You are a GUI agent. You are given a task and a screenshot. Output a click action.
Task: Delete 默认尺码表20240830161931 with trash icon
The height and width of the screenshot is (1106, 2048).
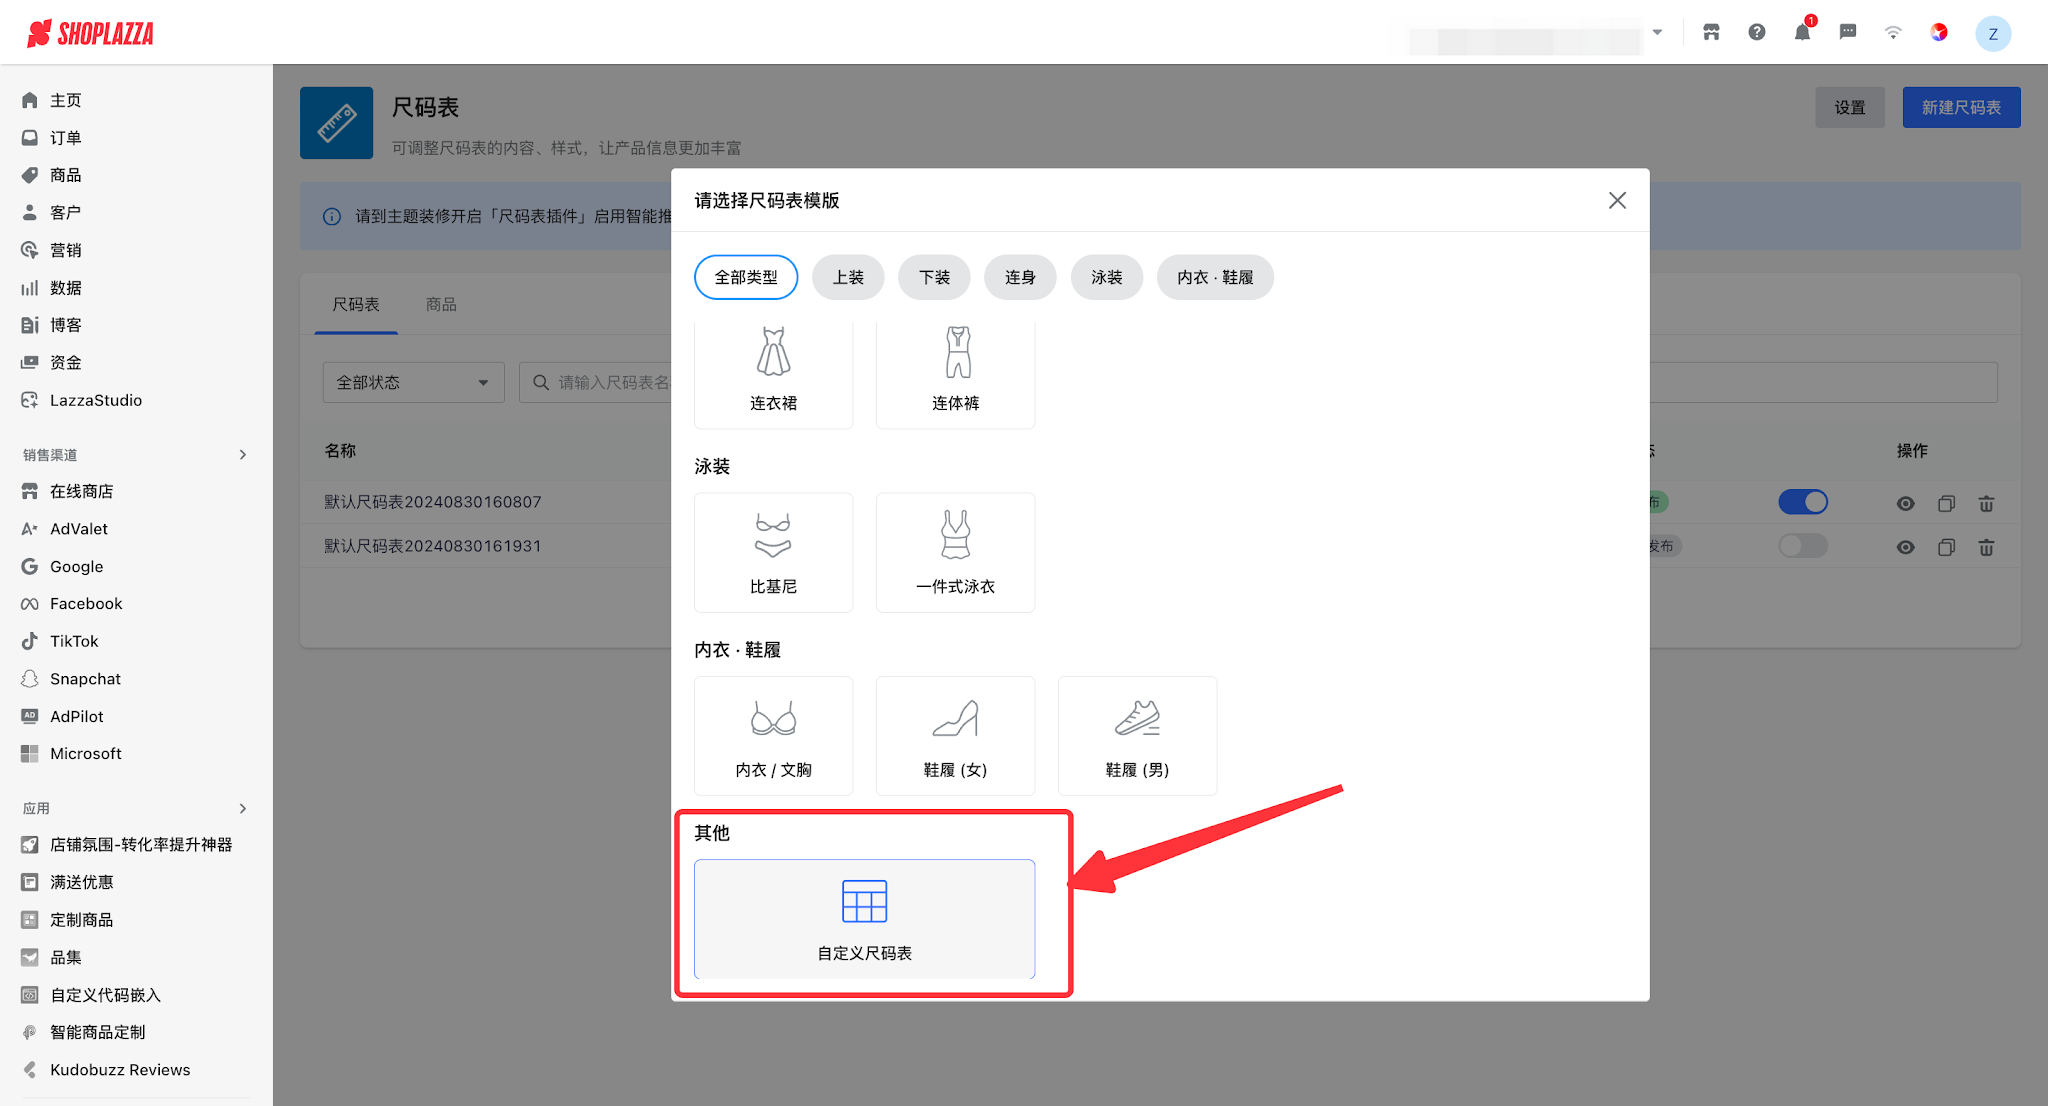1986,547
